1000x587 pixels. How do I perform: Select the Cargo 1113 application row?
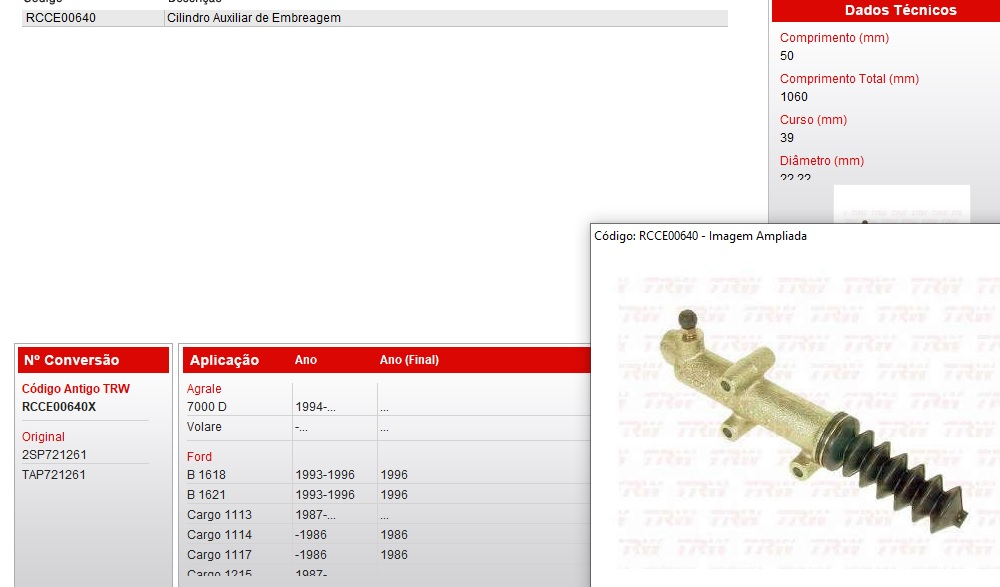coord(219,515)
